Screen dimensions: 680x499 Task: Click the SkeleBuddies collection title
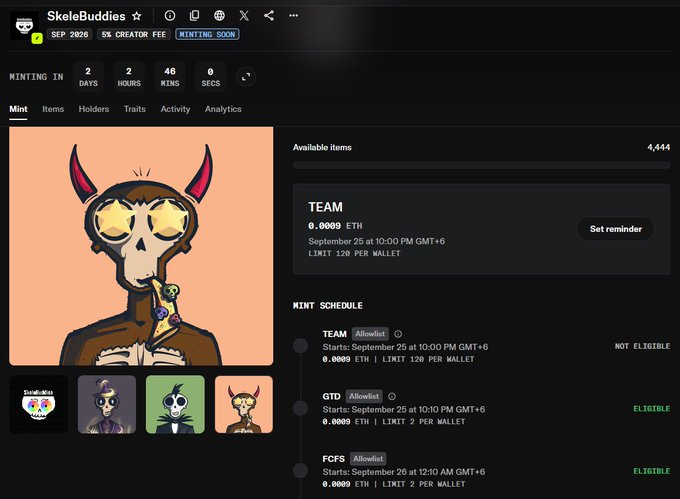[x=86, y=16]
